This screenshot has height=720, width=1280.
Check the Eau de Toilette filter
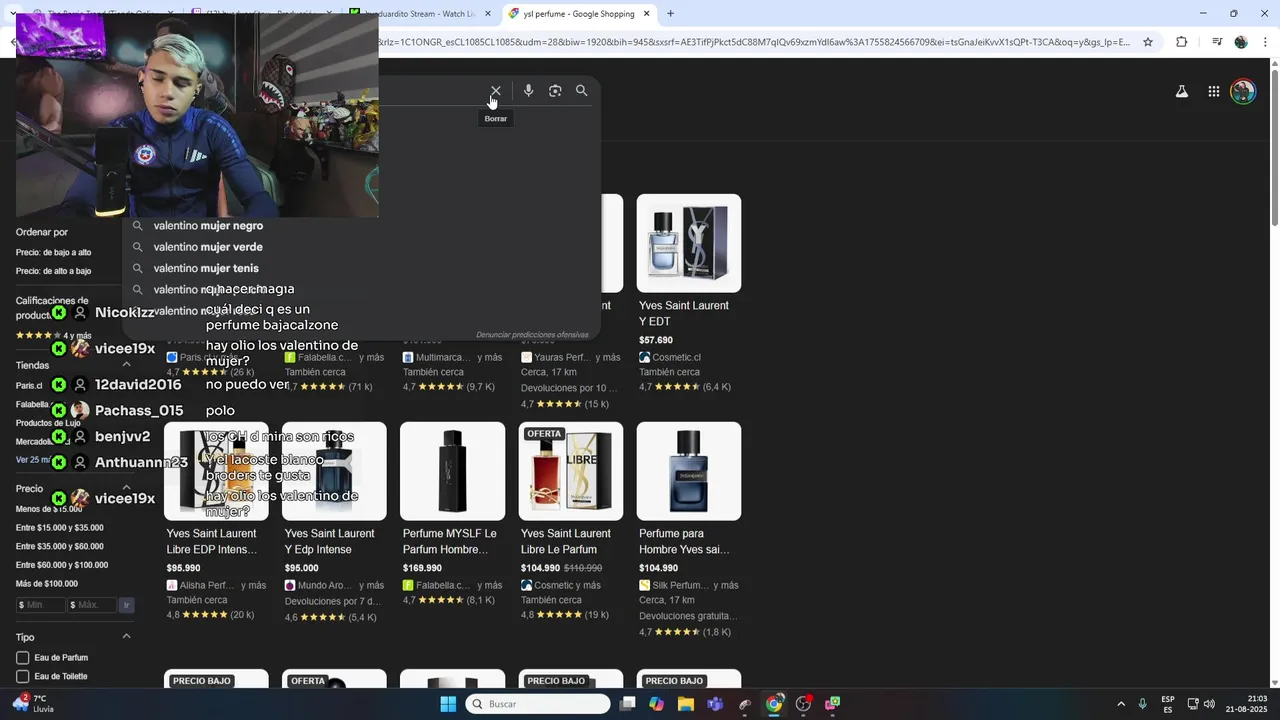click(23, 677)
